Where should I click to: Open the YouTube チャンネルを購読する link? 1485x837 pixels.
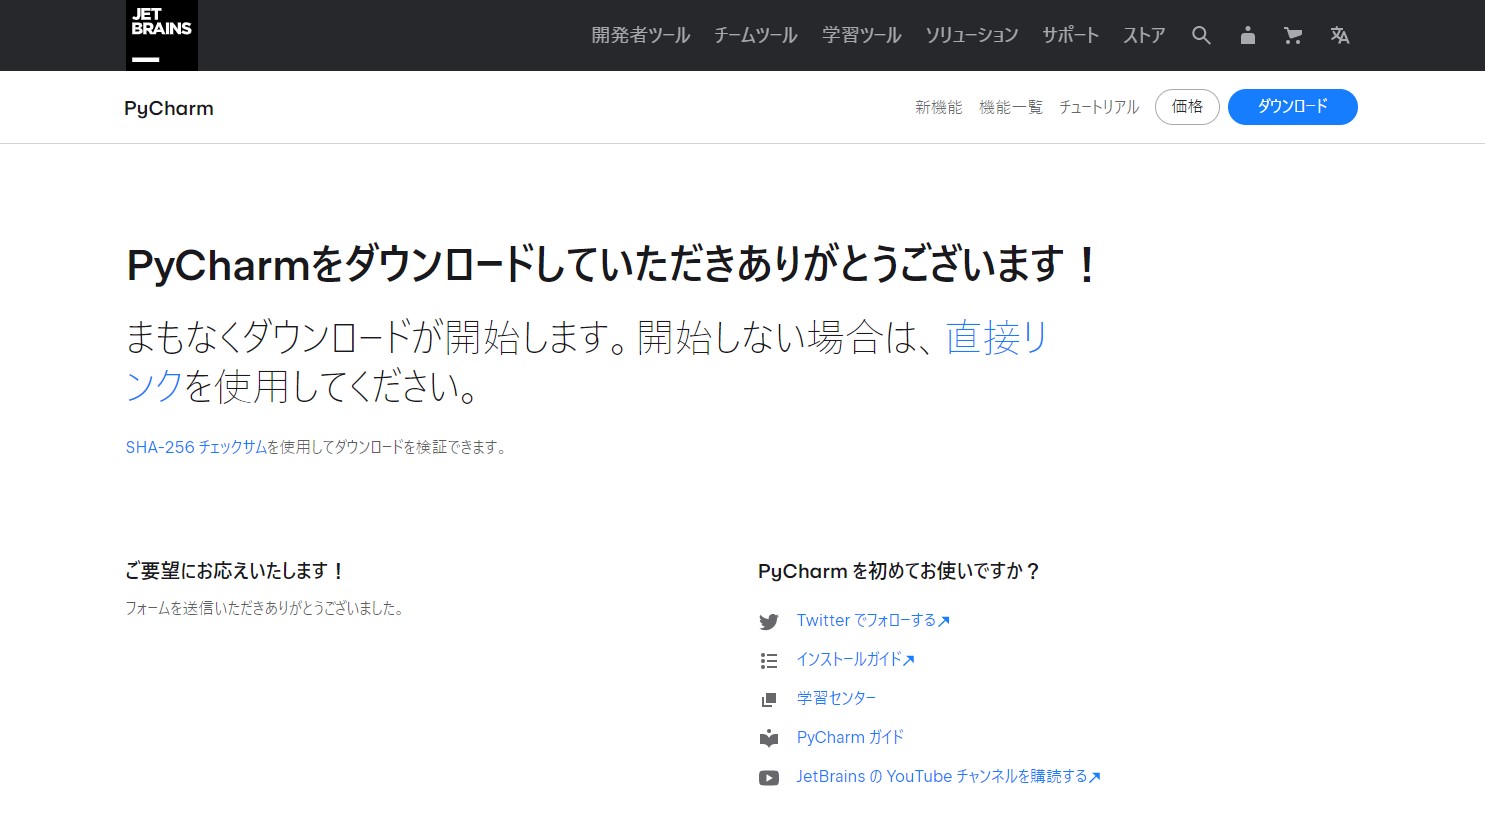(x=948, y=777)
